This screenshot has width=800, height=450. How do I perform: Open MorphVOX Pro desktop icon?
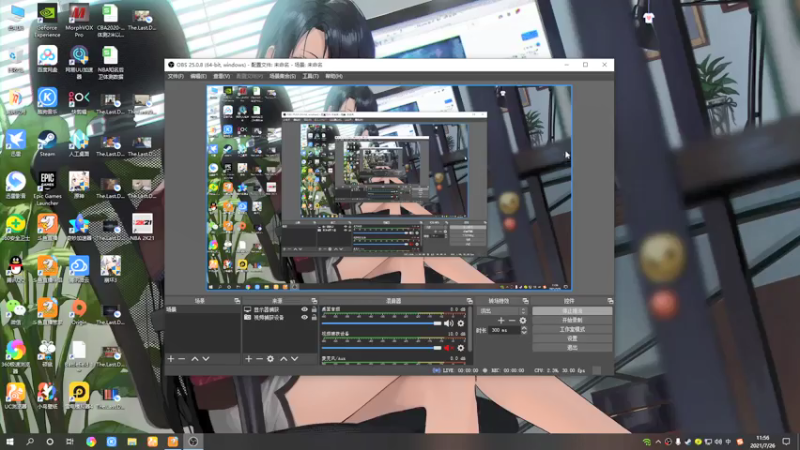click(x=79, y=20)
